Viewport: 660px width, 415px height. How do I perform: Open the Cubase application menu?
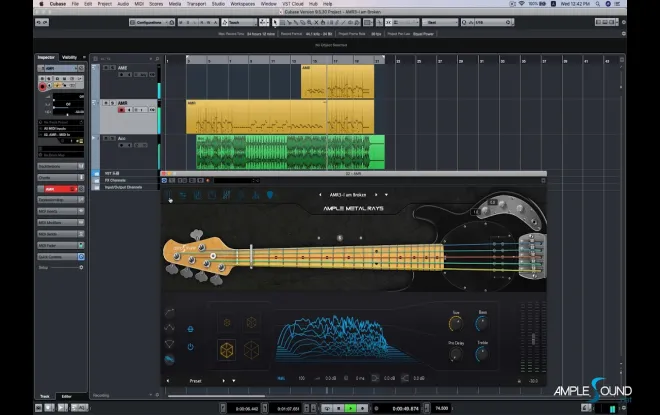tap(58, 4)
